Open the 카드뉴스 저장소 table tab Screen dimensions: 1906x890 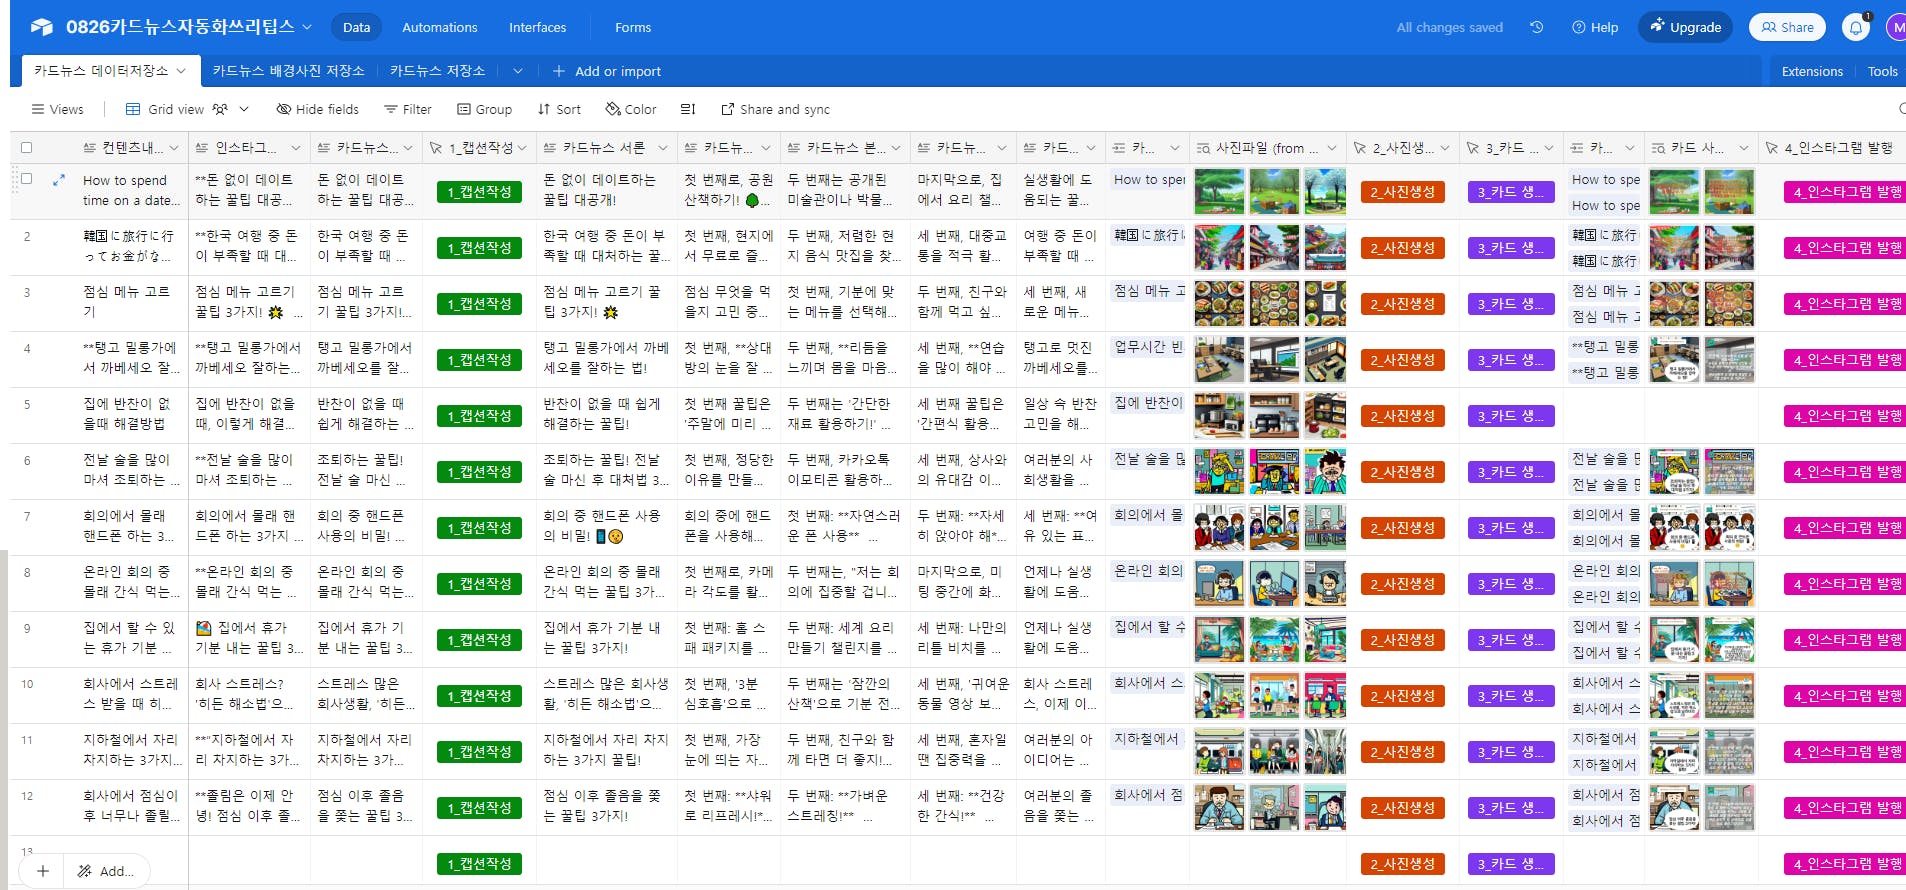tap(438, 71)
